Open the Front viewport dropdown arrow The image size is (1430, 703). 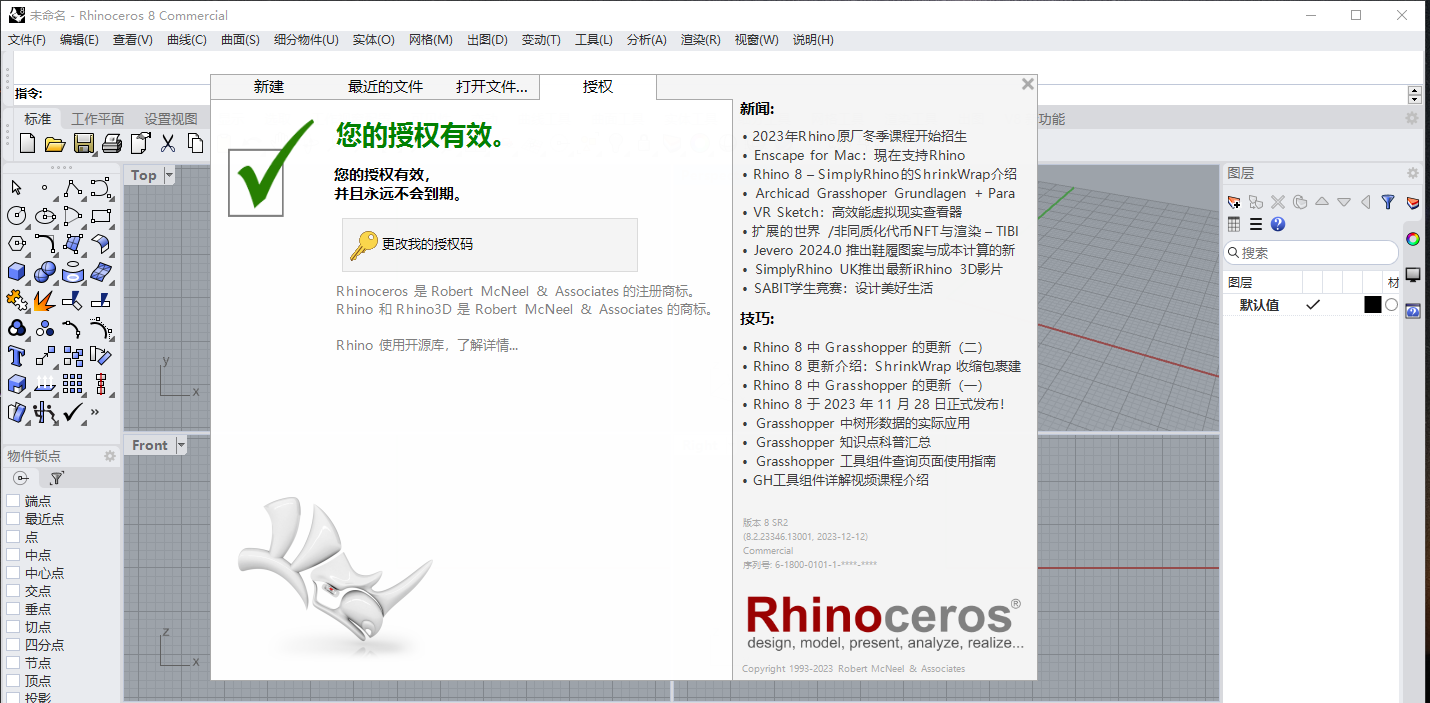181,445
